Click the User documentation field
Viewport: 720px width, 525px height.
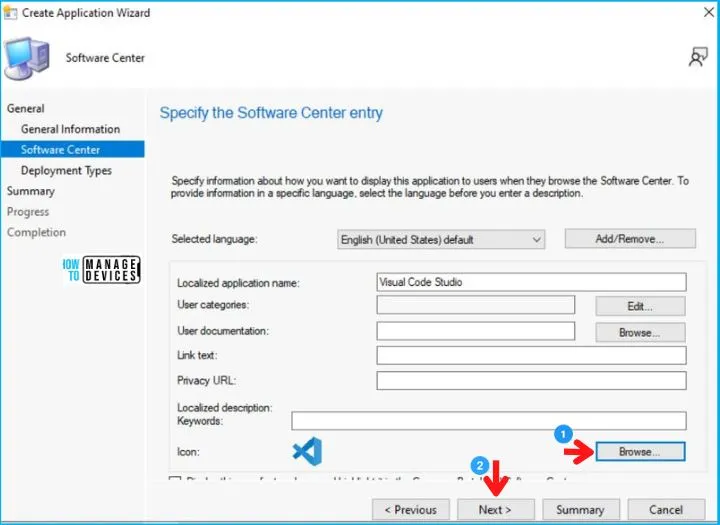(x=475, y=331)
